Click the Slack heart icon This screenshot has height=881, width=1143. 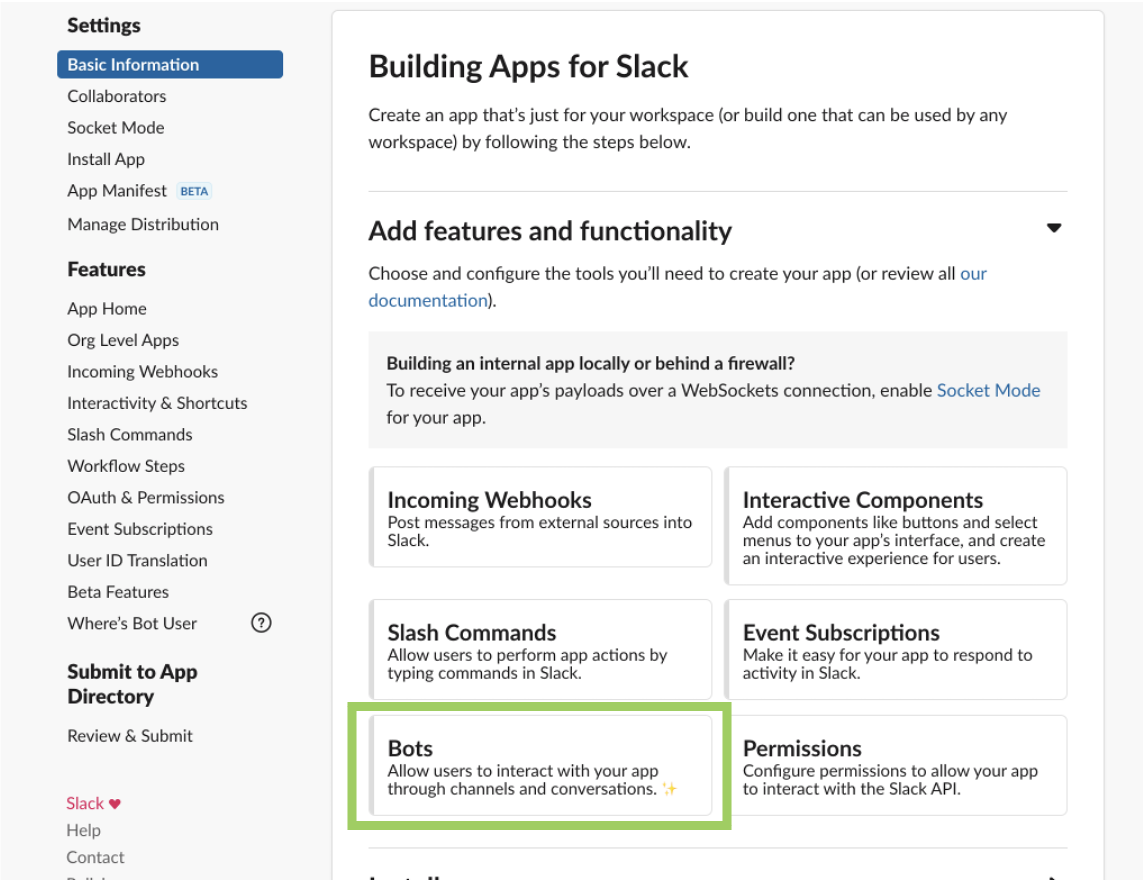115,804
